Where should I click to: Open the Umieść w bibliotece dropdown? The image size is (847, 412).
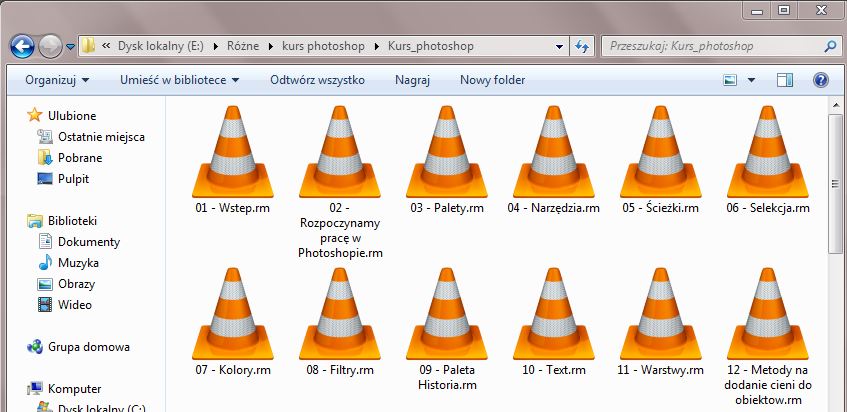[x=179, y=80]
